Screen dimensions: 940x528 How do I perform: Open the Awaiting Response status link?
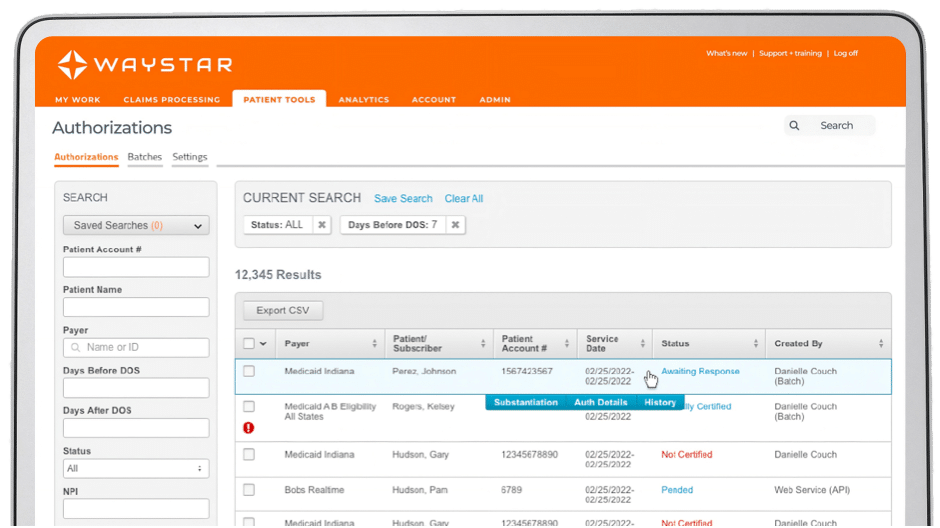point(700,372)
